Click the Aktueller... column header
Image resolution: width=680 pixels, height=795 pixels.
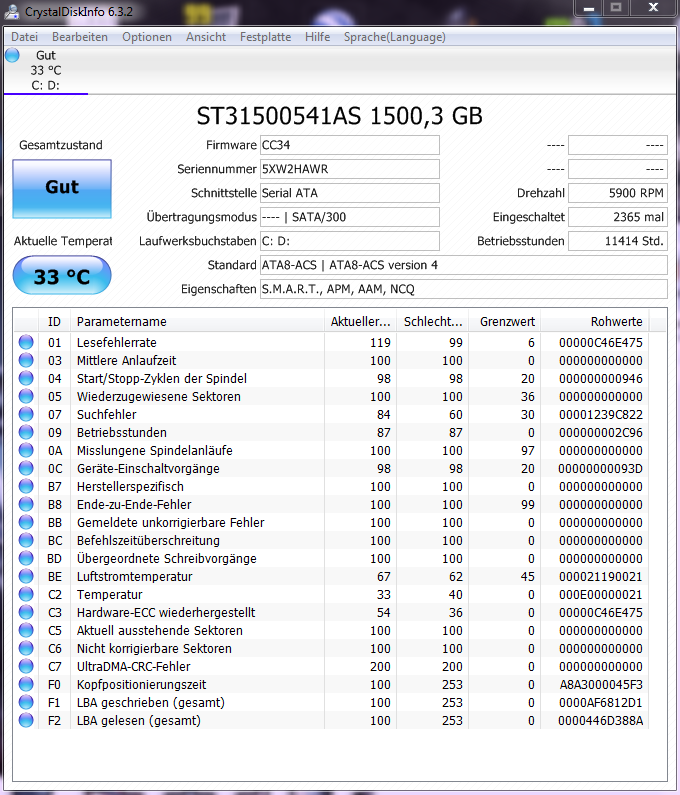click(x=361, y=321)
